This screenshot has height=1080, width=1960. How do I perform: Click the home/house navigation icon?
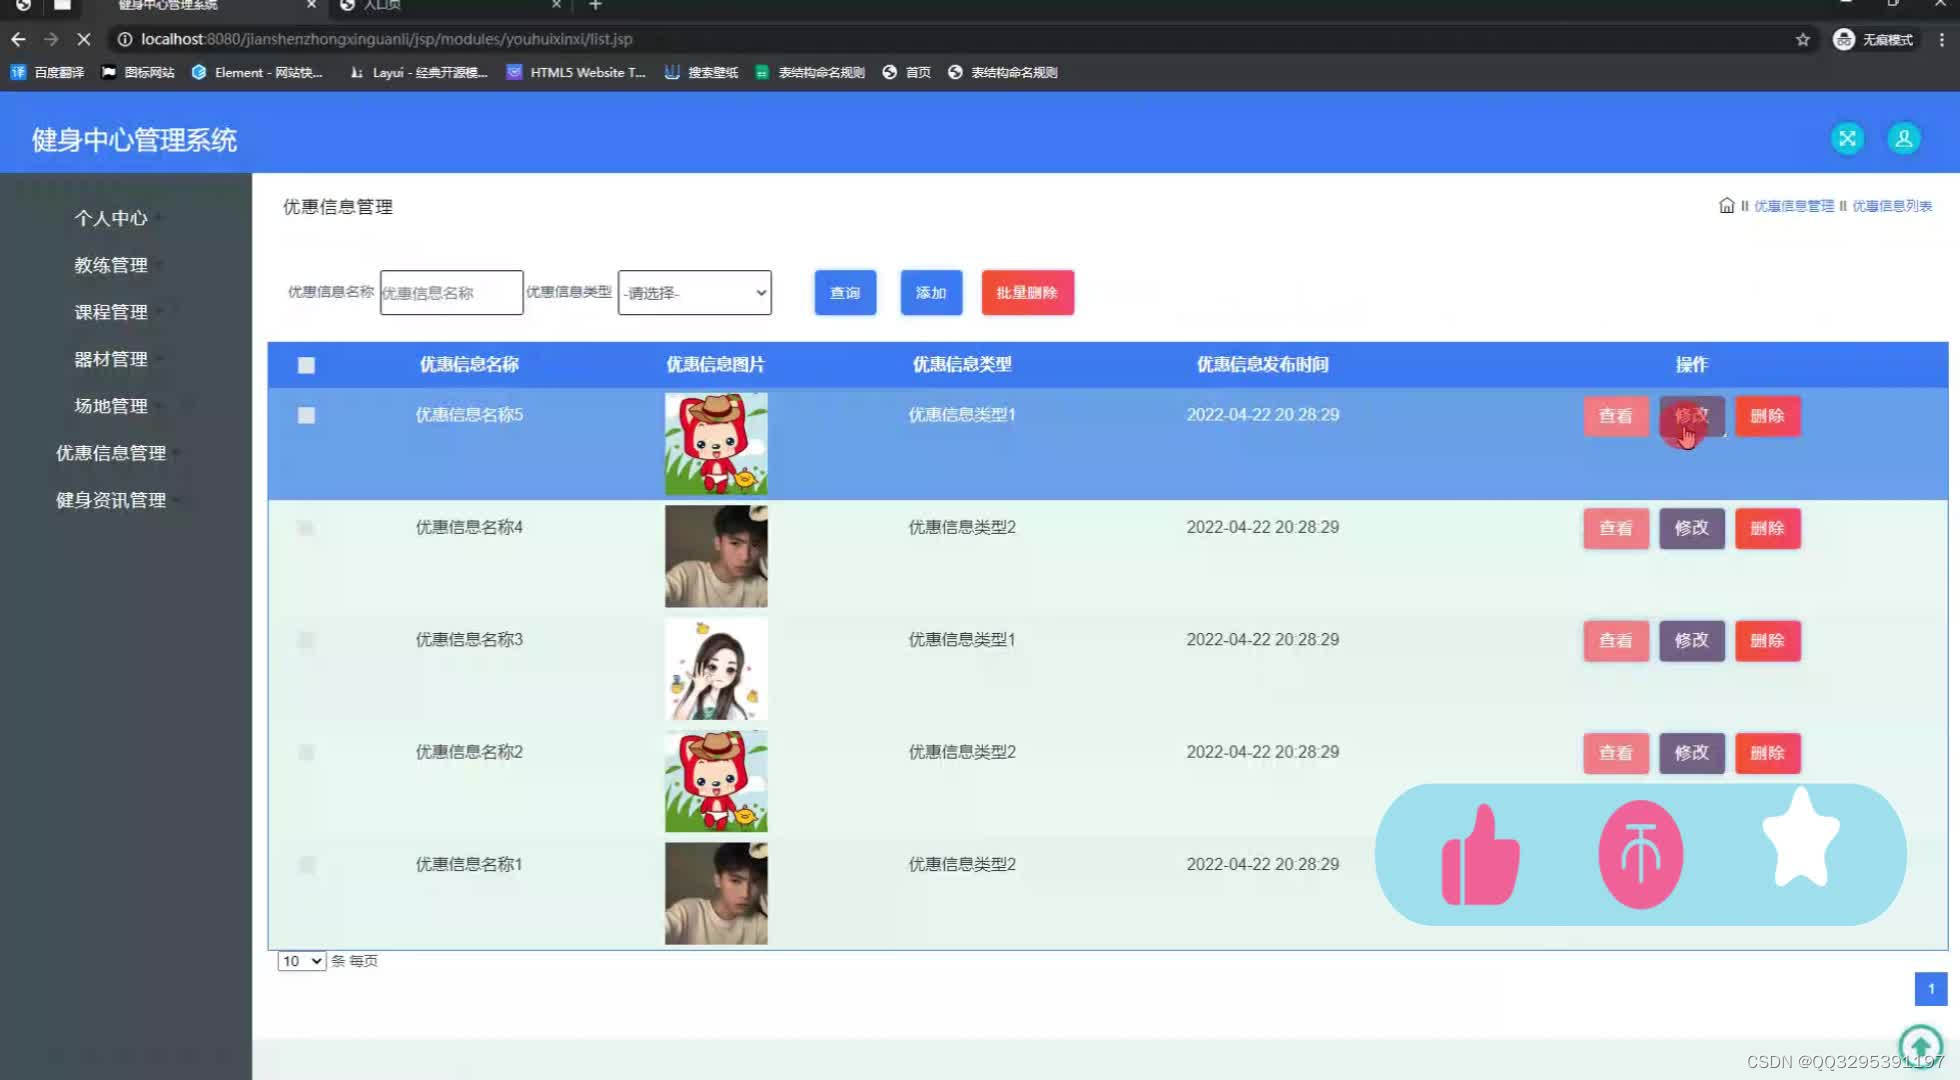[1727, 206]
